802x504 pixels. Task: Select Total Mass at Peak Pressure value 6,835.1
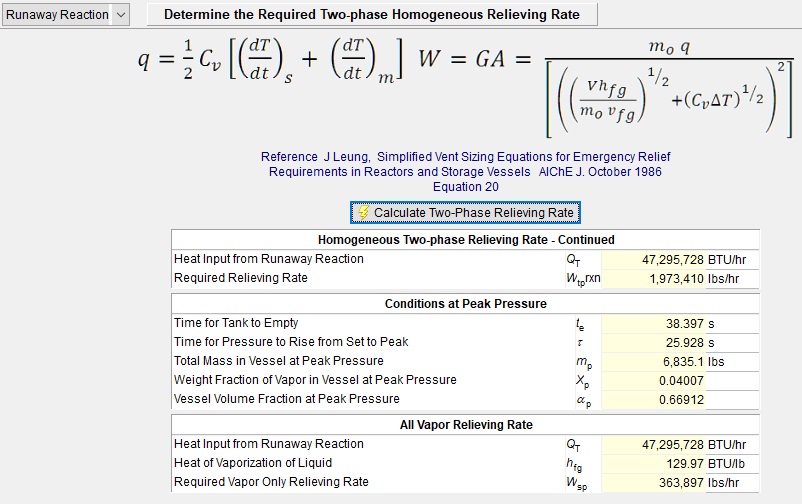(x=653, y=362)
